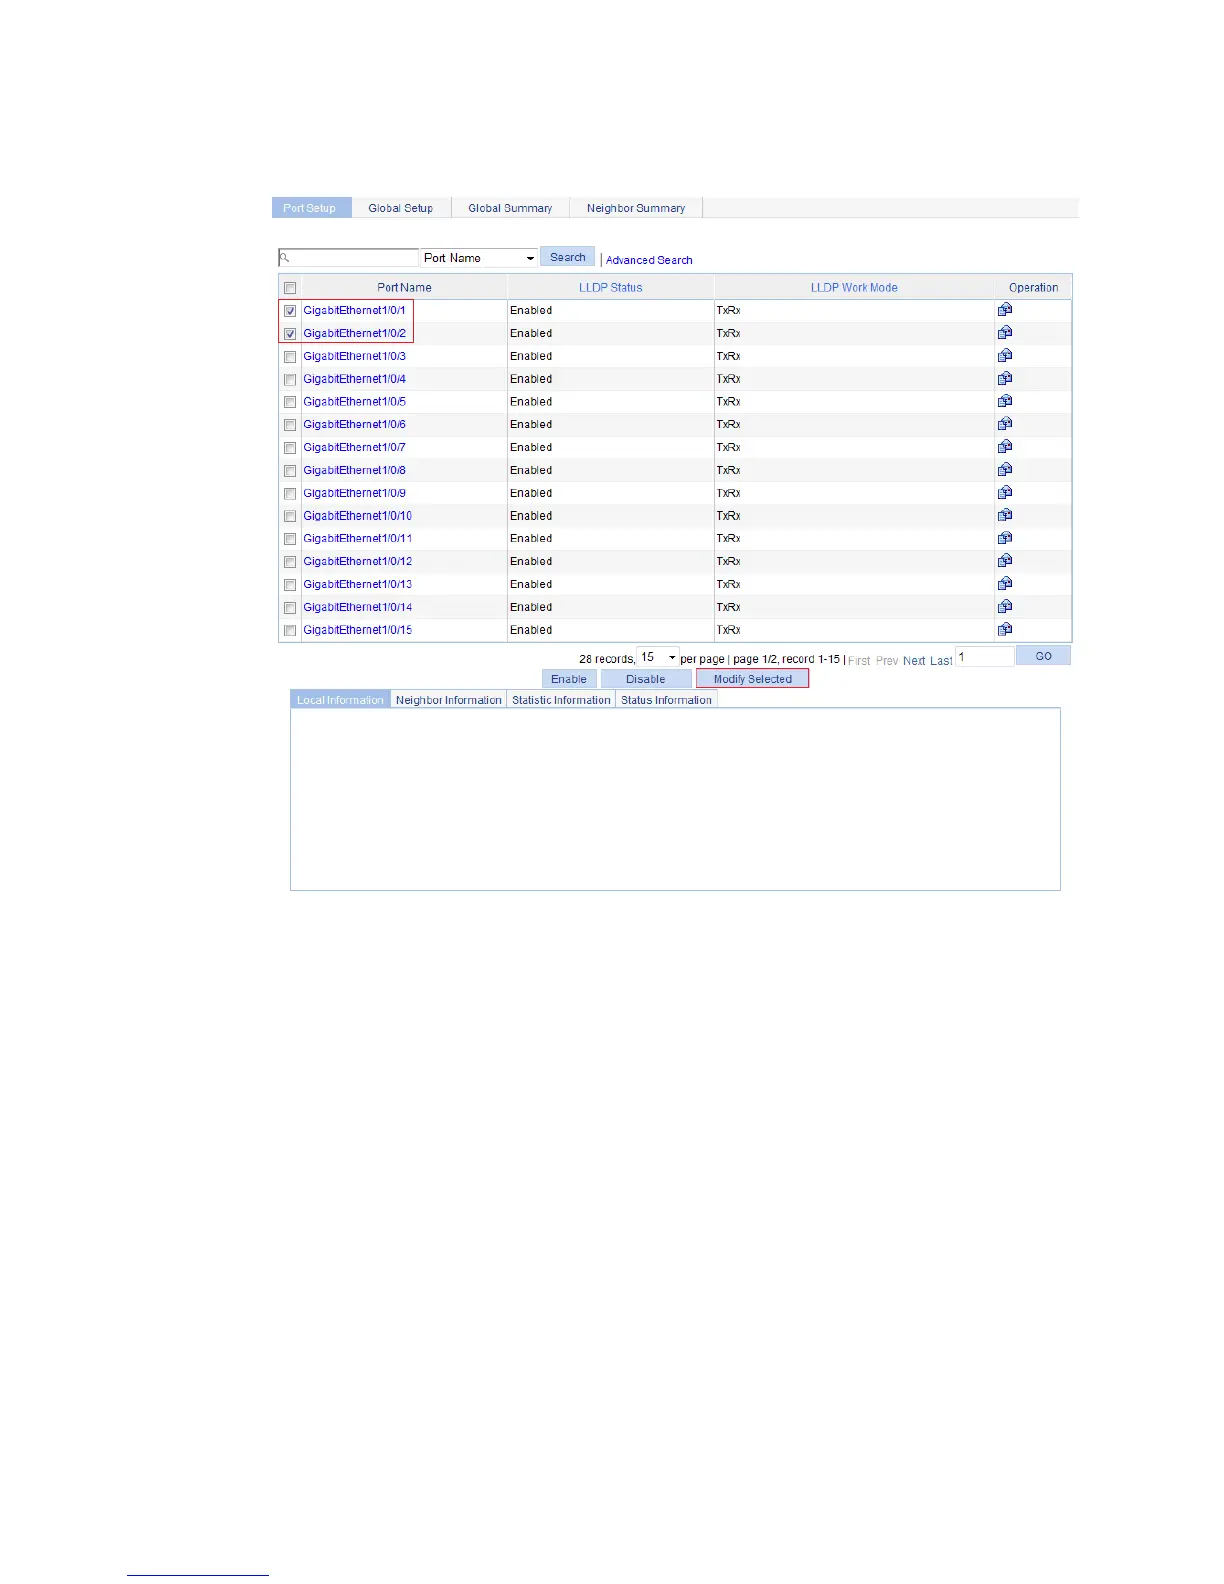This screenshot has height=1584, width=1224.
Task: Focus the page number input field
Action: [x=985, y=657]
